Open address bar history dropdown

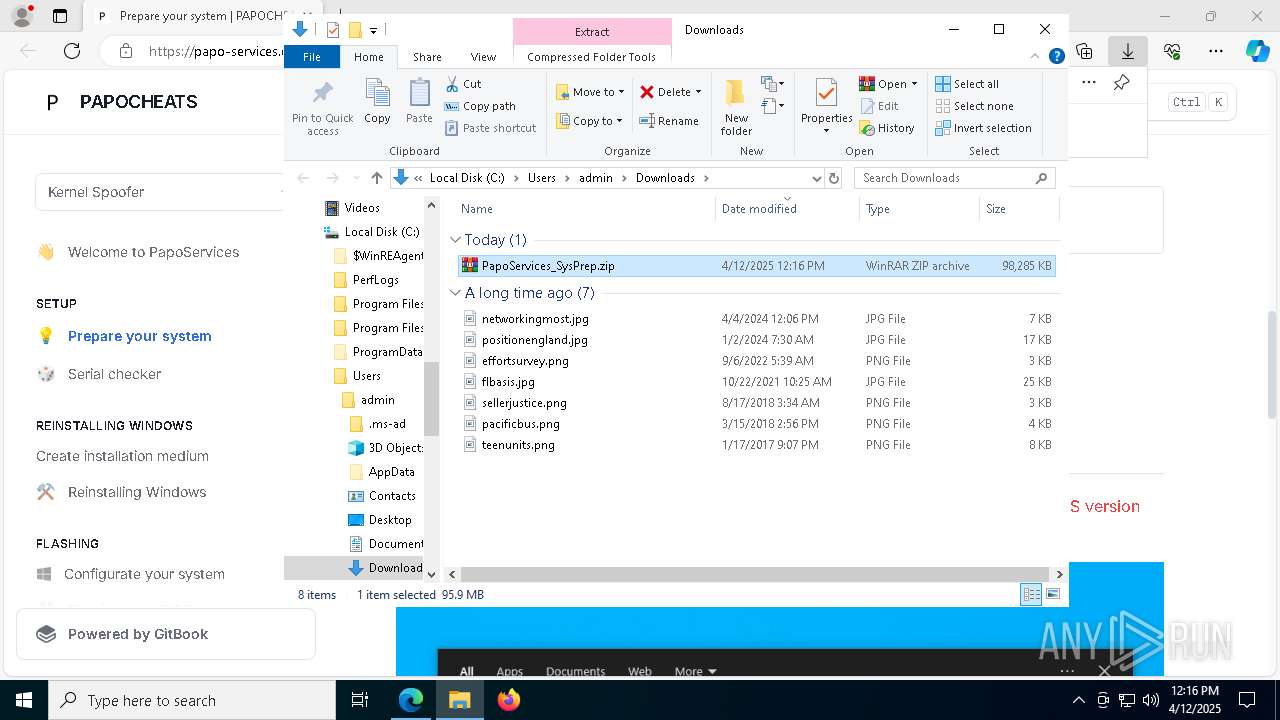[x=816, y=178]
